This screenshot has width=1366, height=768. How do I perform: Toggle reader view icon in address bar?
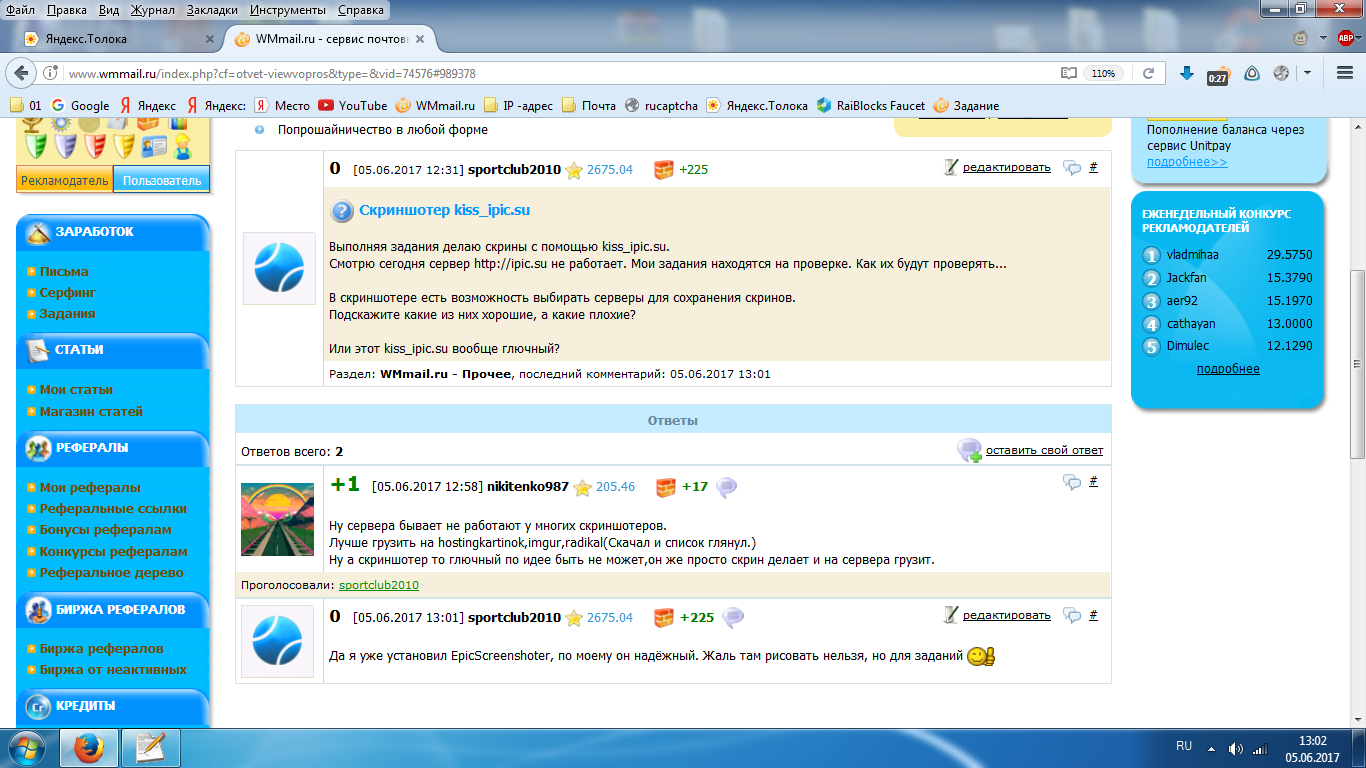coord(1069,73)
